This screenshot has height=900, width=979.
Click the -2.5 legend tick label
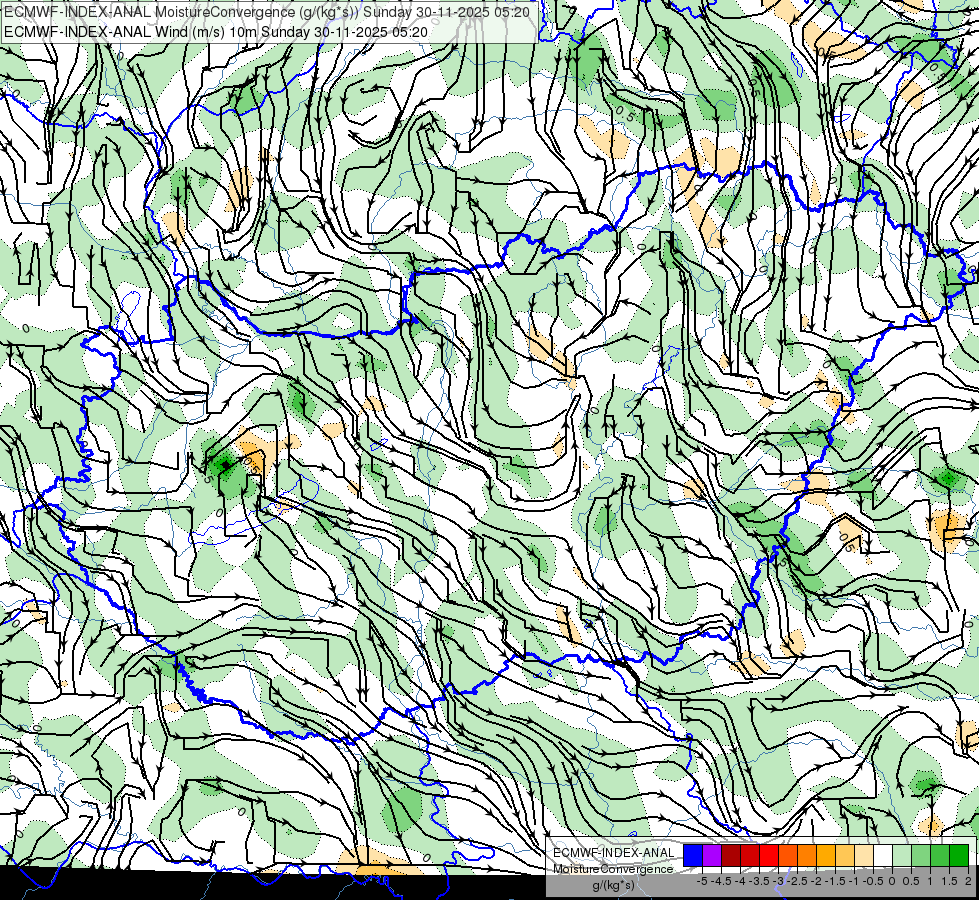(797, 881)
